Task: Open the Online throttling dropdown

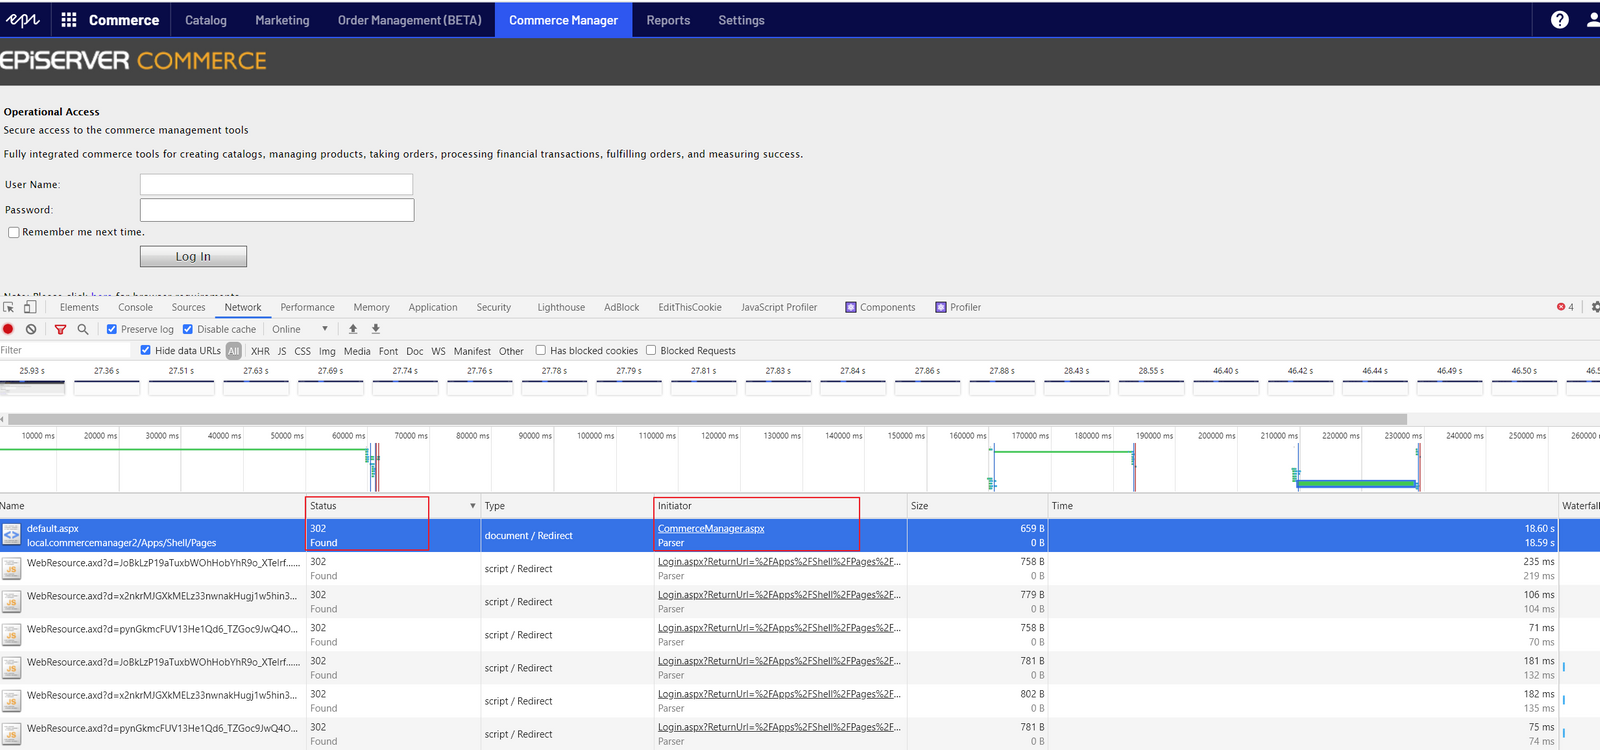Action: point(300,329)
